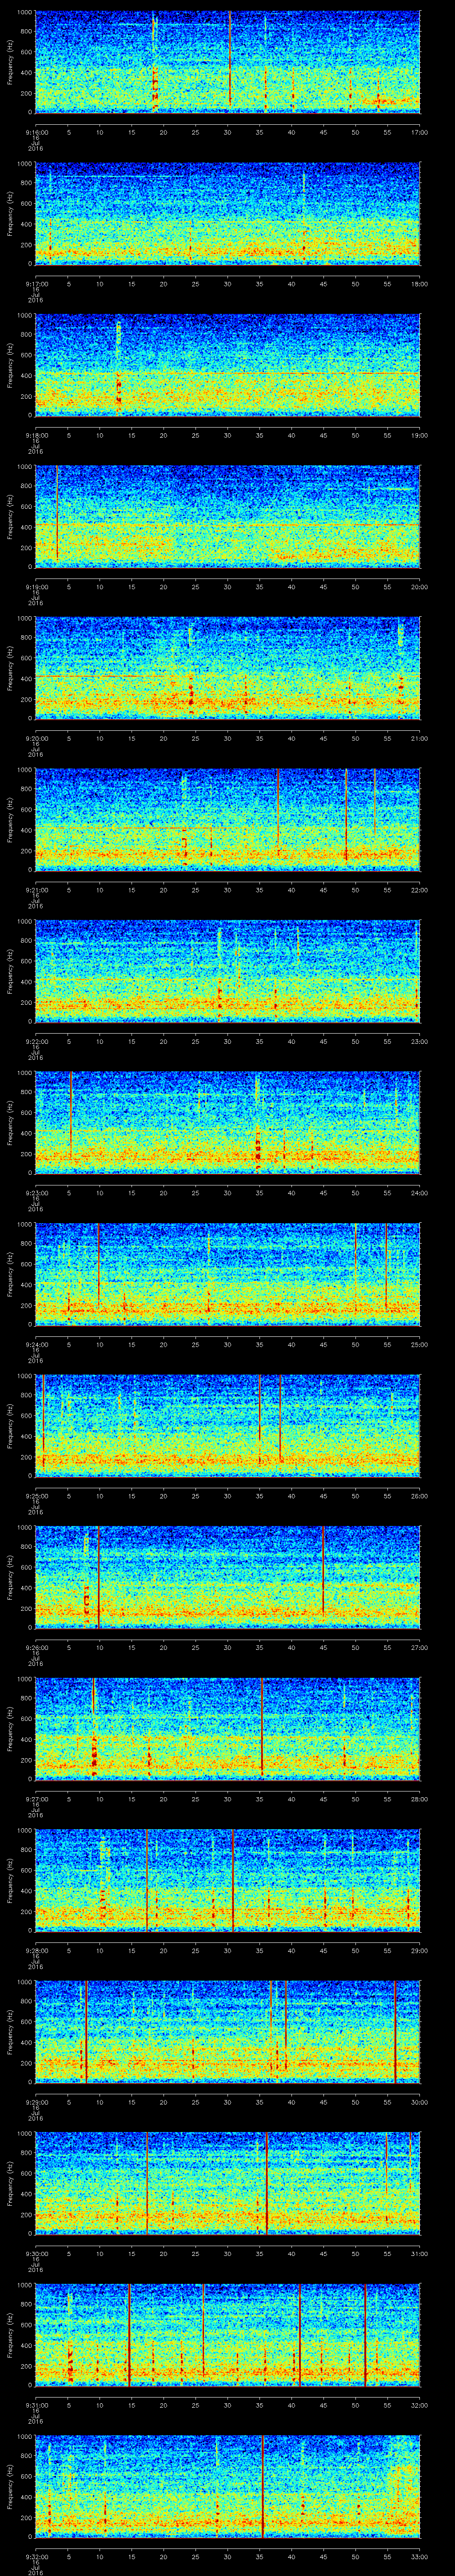Select the "26:00" end time label
This screenshot has height=2576, width=455.
click(419, 1496)
